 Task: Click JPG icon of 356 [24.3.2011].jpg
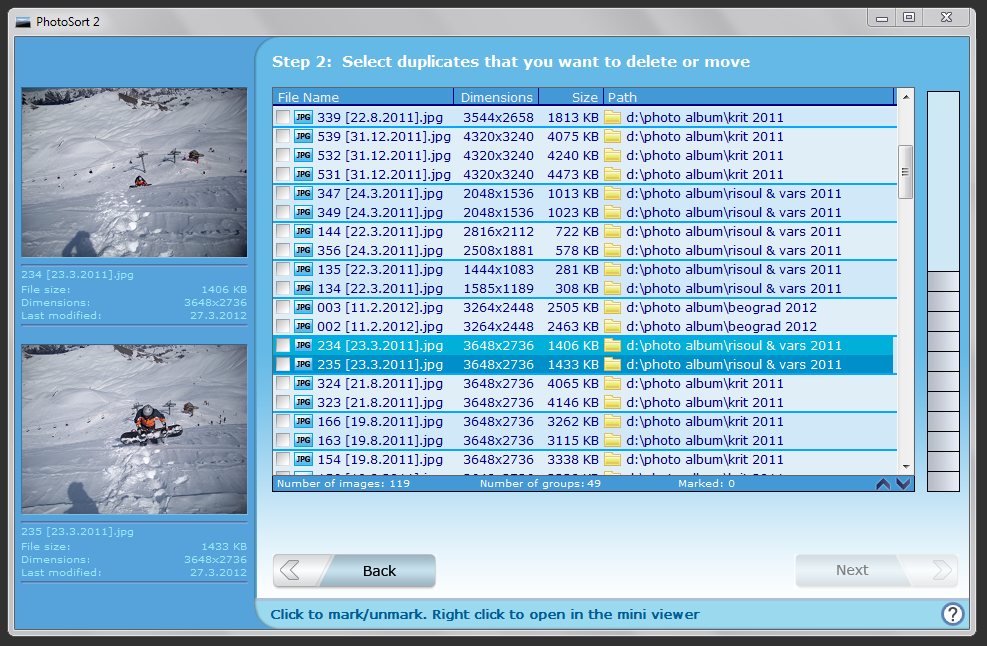(x=303, y=250)
